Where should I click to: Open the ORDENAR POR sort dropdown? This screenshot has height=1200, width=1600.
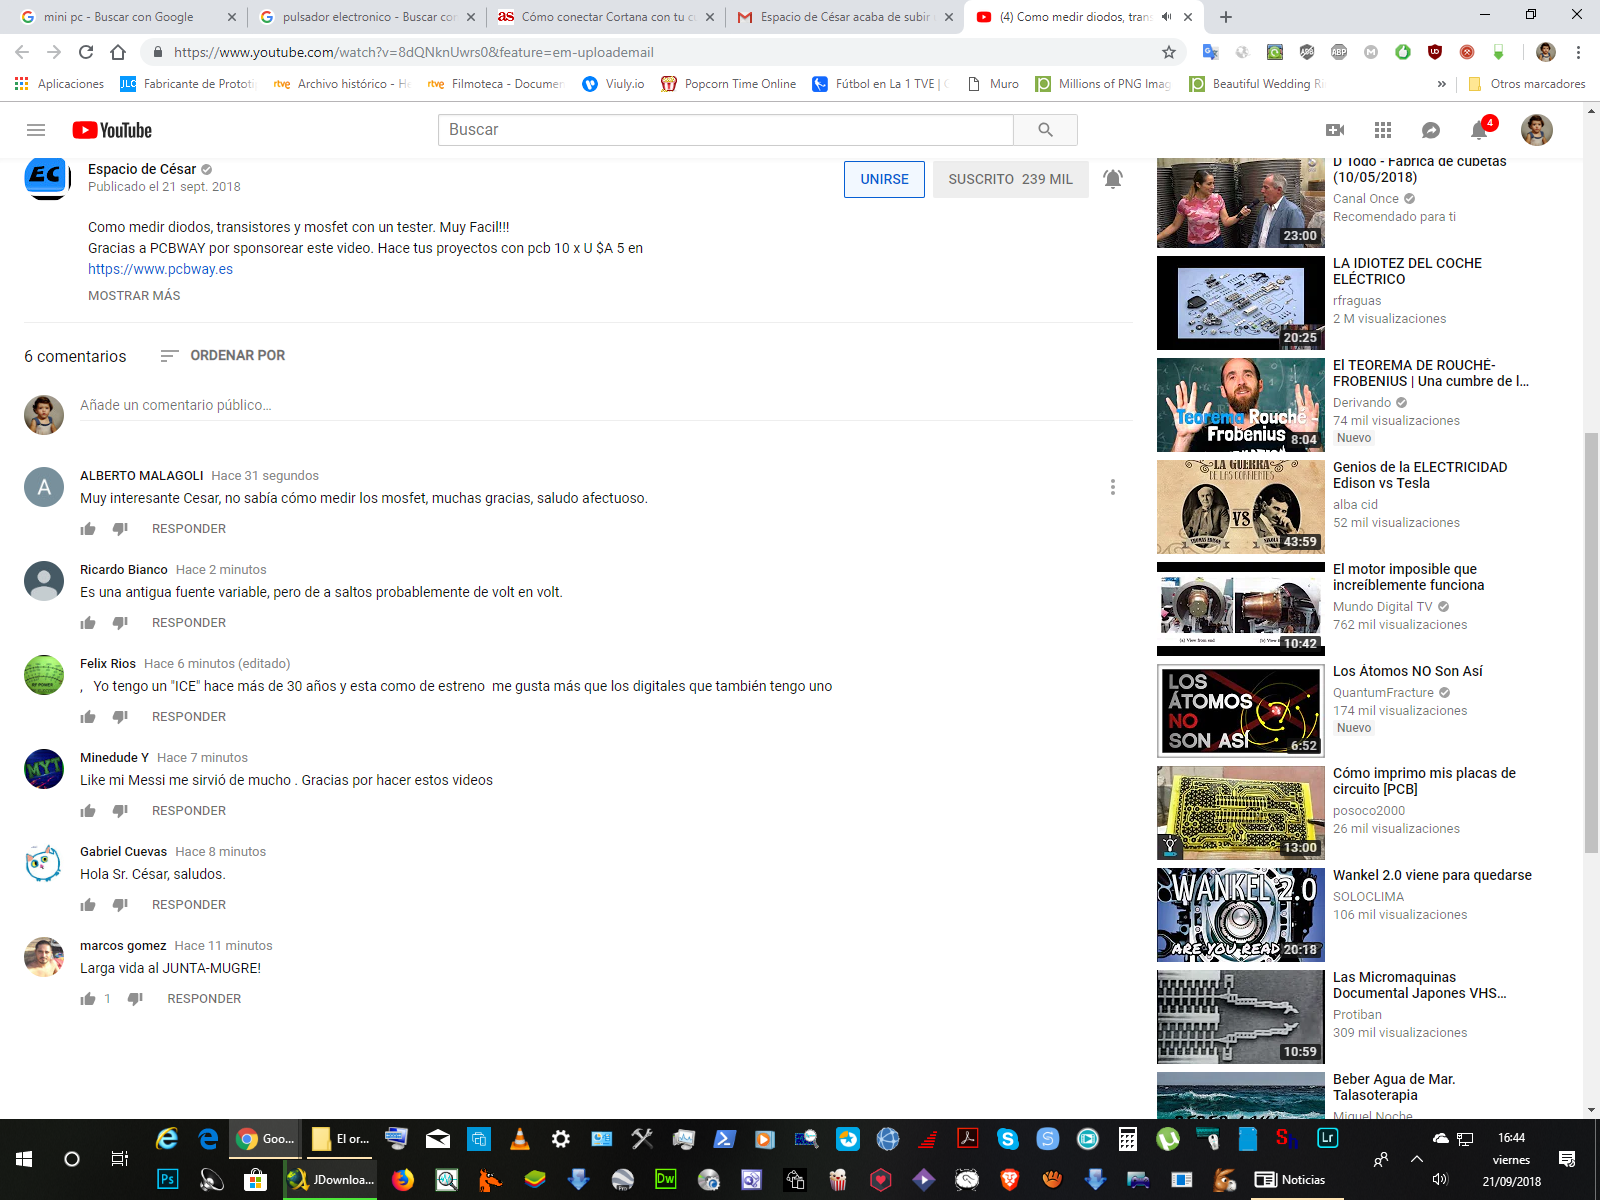pyautogui.click(x=223, y=356)
